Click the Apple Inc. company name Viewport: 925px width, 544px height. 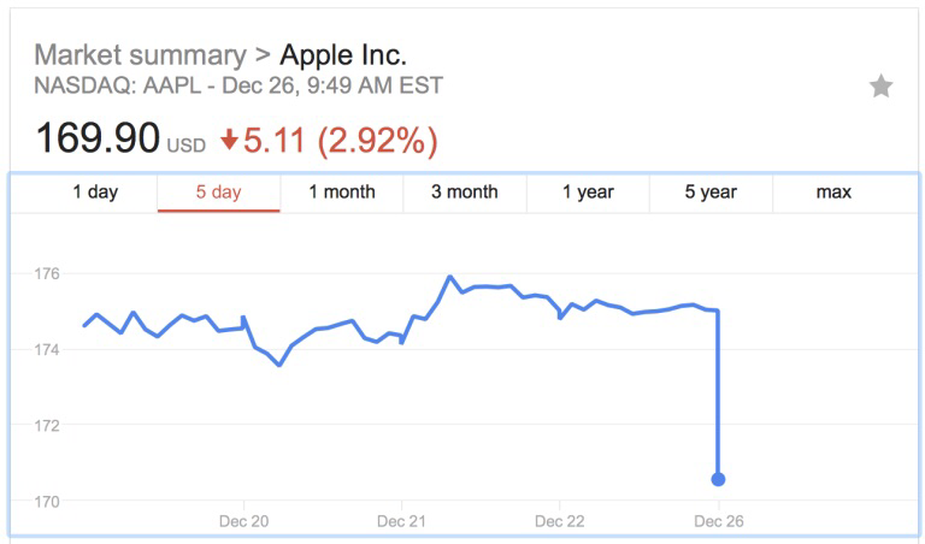click(x=343, y=55)
